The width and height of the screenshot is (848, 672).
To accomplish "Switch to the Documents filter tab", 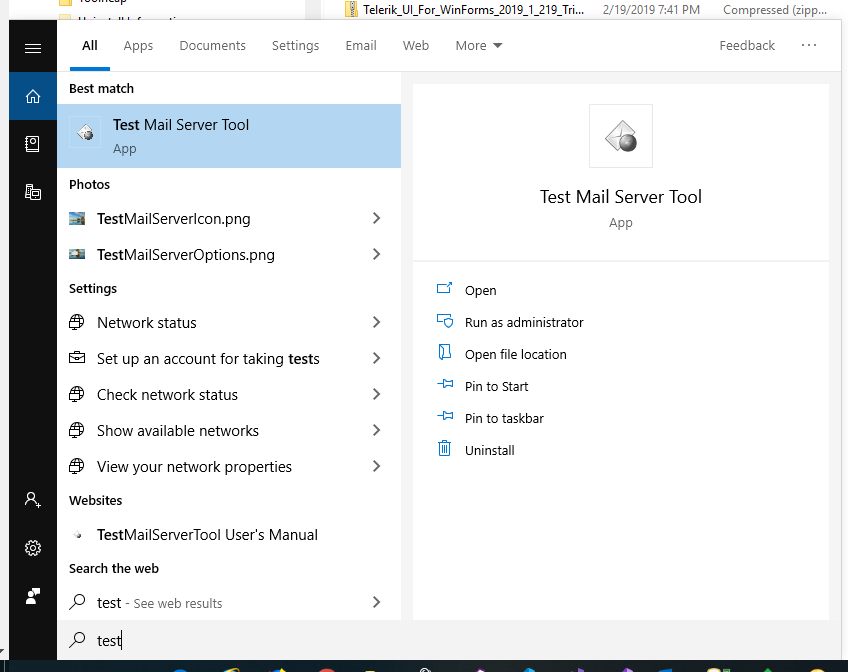I will pyautogui.click(x=212, y=46).
